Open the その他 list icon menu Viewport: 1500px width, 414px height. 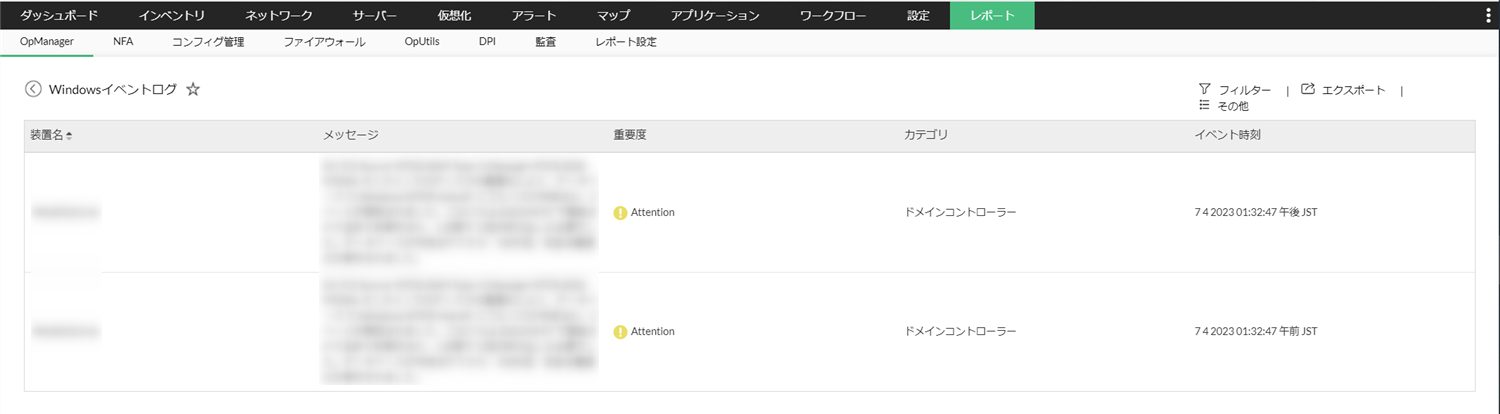coord(1205,105)
